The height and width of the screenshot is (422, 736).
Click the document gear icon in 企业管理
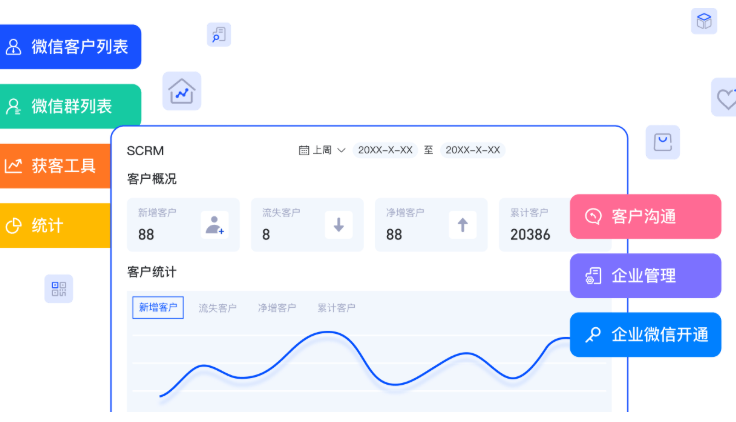click(593, 276)
